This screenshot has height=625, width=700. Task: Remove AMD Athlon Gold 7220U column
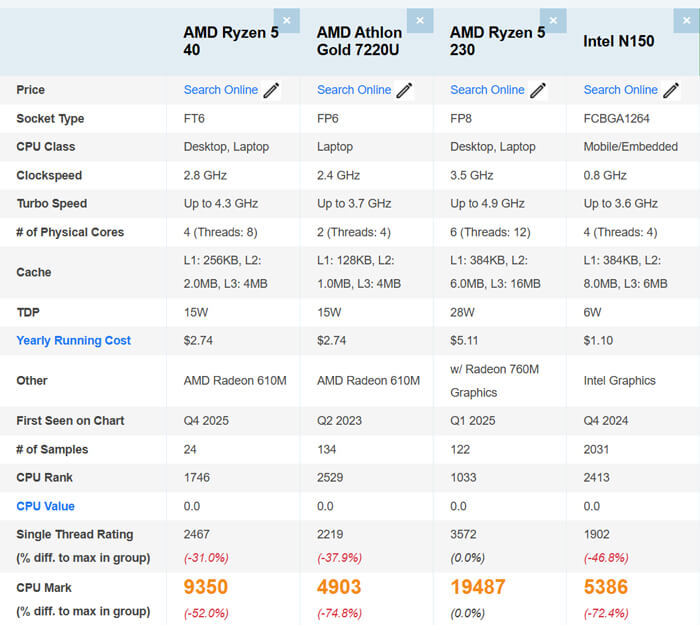tap(420, 21)
